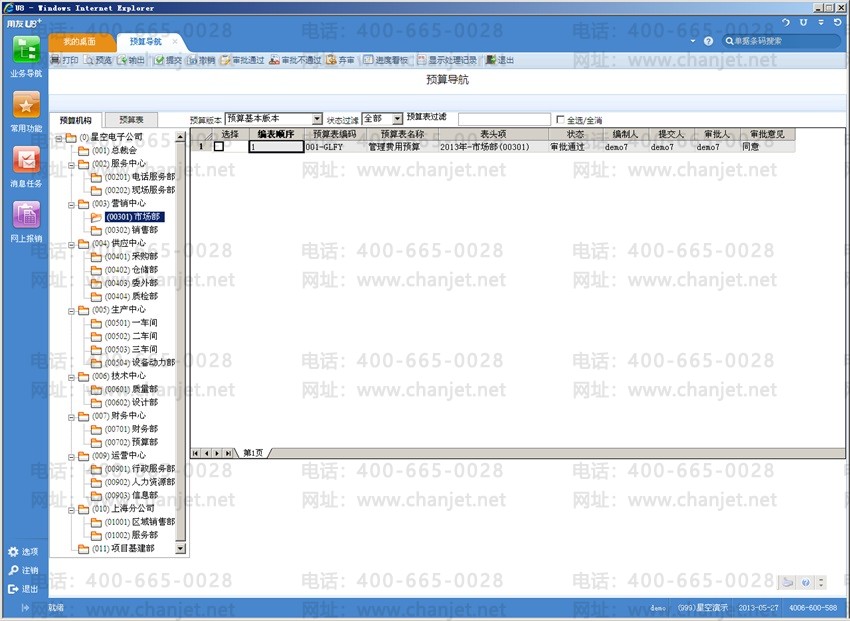Viewport: 850px width, 621px height.
Task: Collapse the (002) 服务中心 node
Action: point(72,164)
